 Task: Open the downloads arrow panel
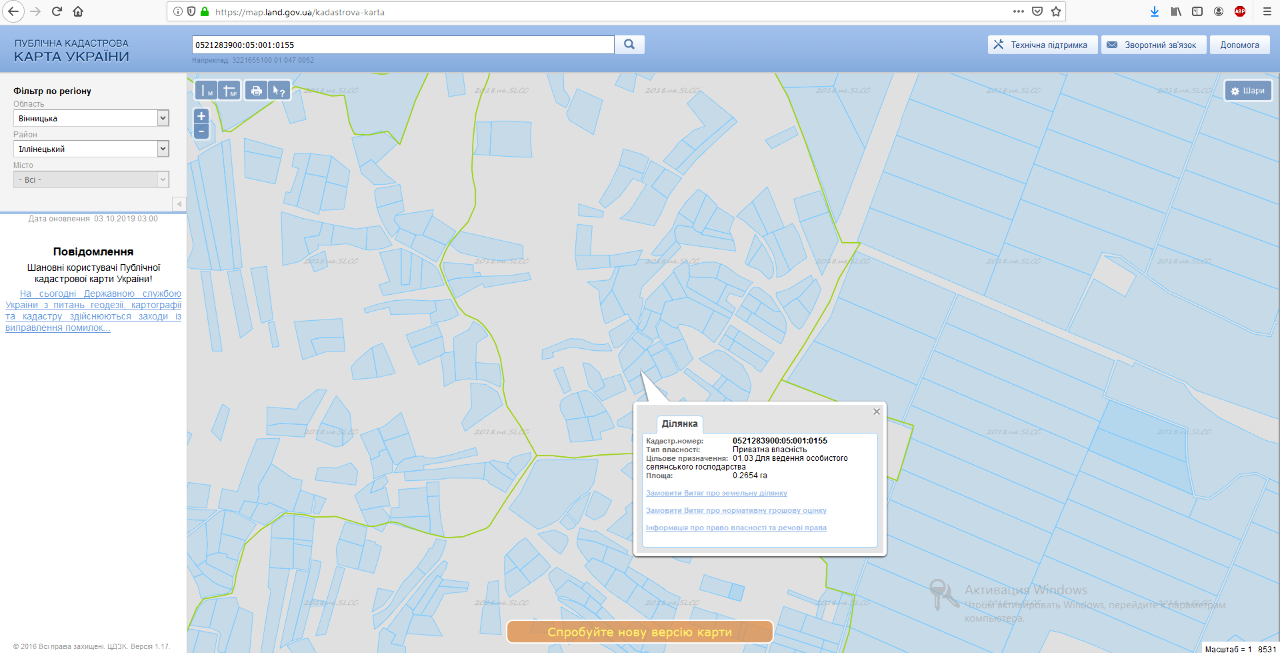pos(1154,11)
